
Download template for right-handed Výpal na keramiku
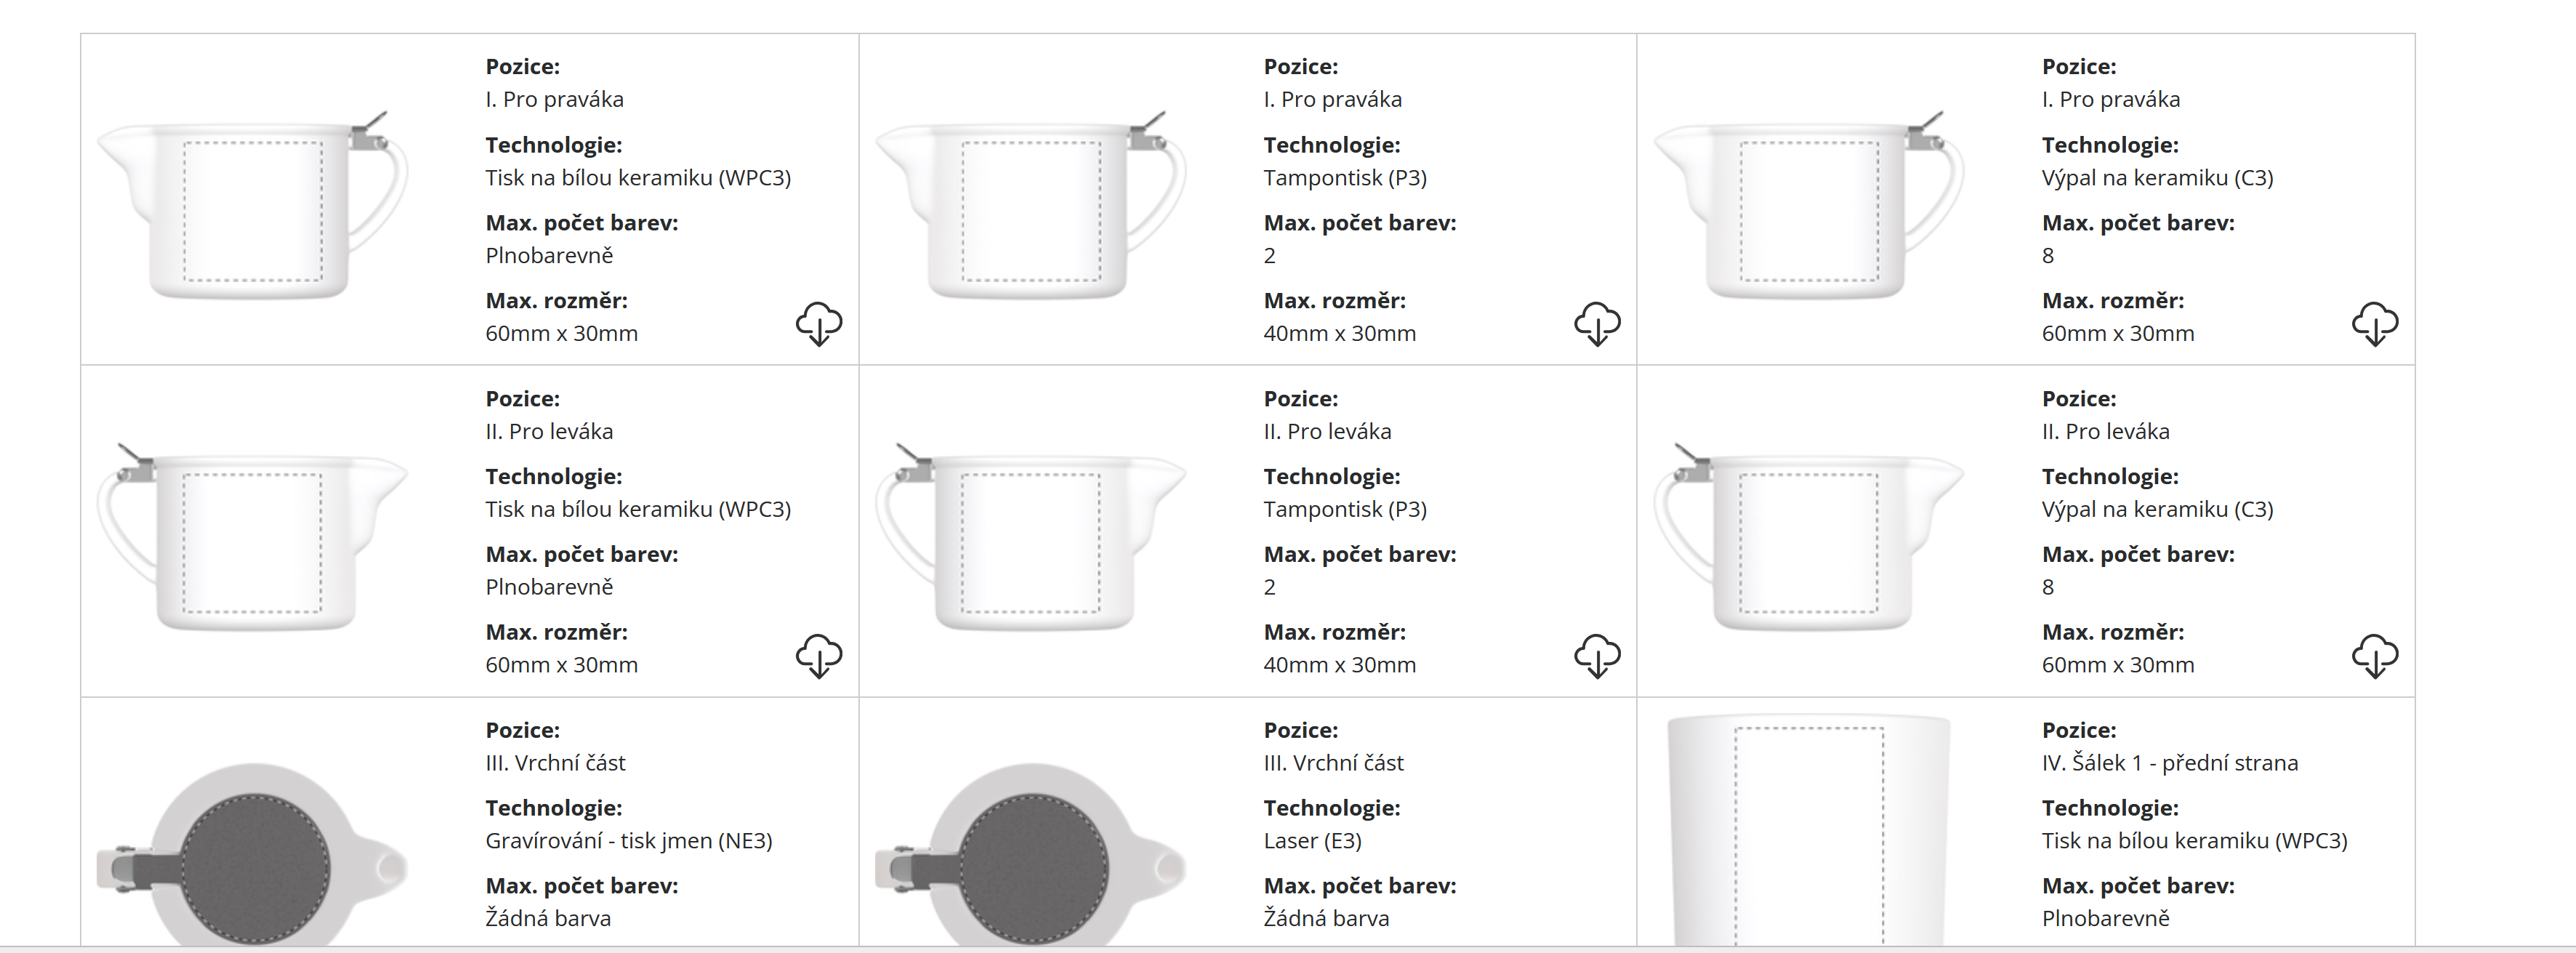(x=2374, y=324)
